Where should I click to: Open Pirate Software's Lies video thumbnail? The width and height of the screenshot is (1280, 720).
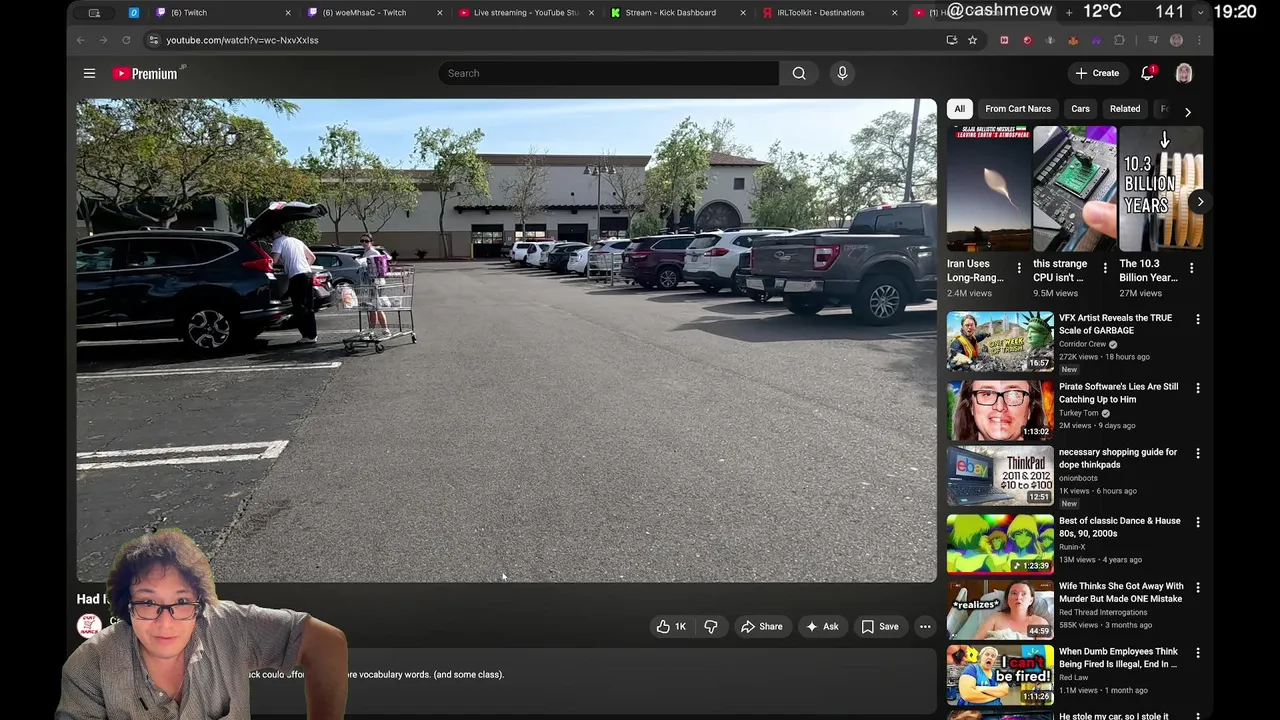pyautogui.click(x=1000, y=410)
